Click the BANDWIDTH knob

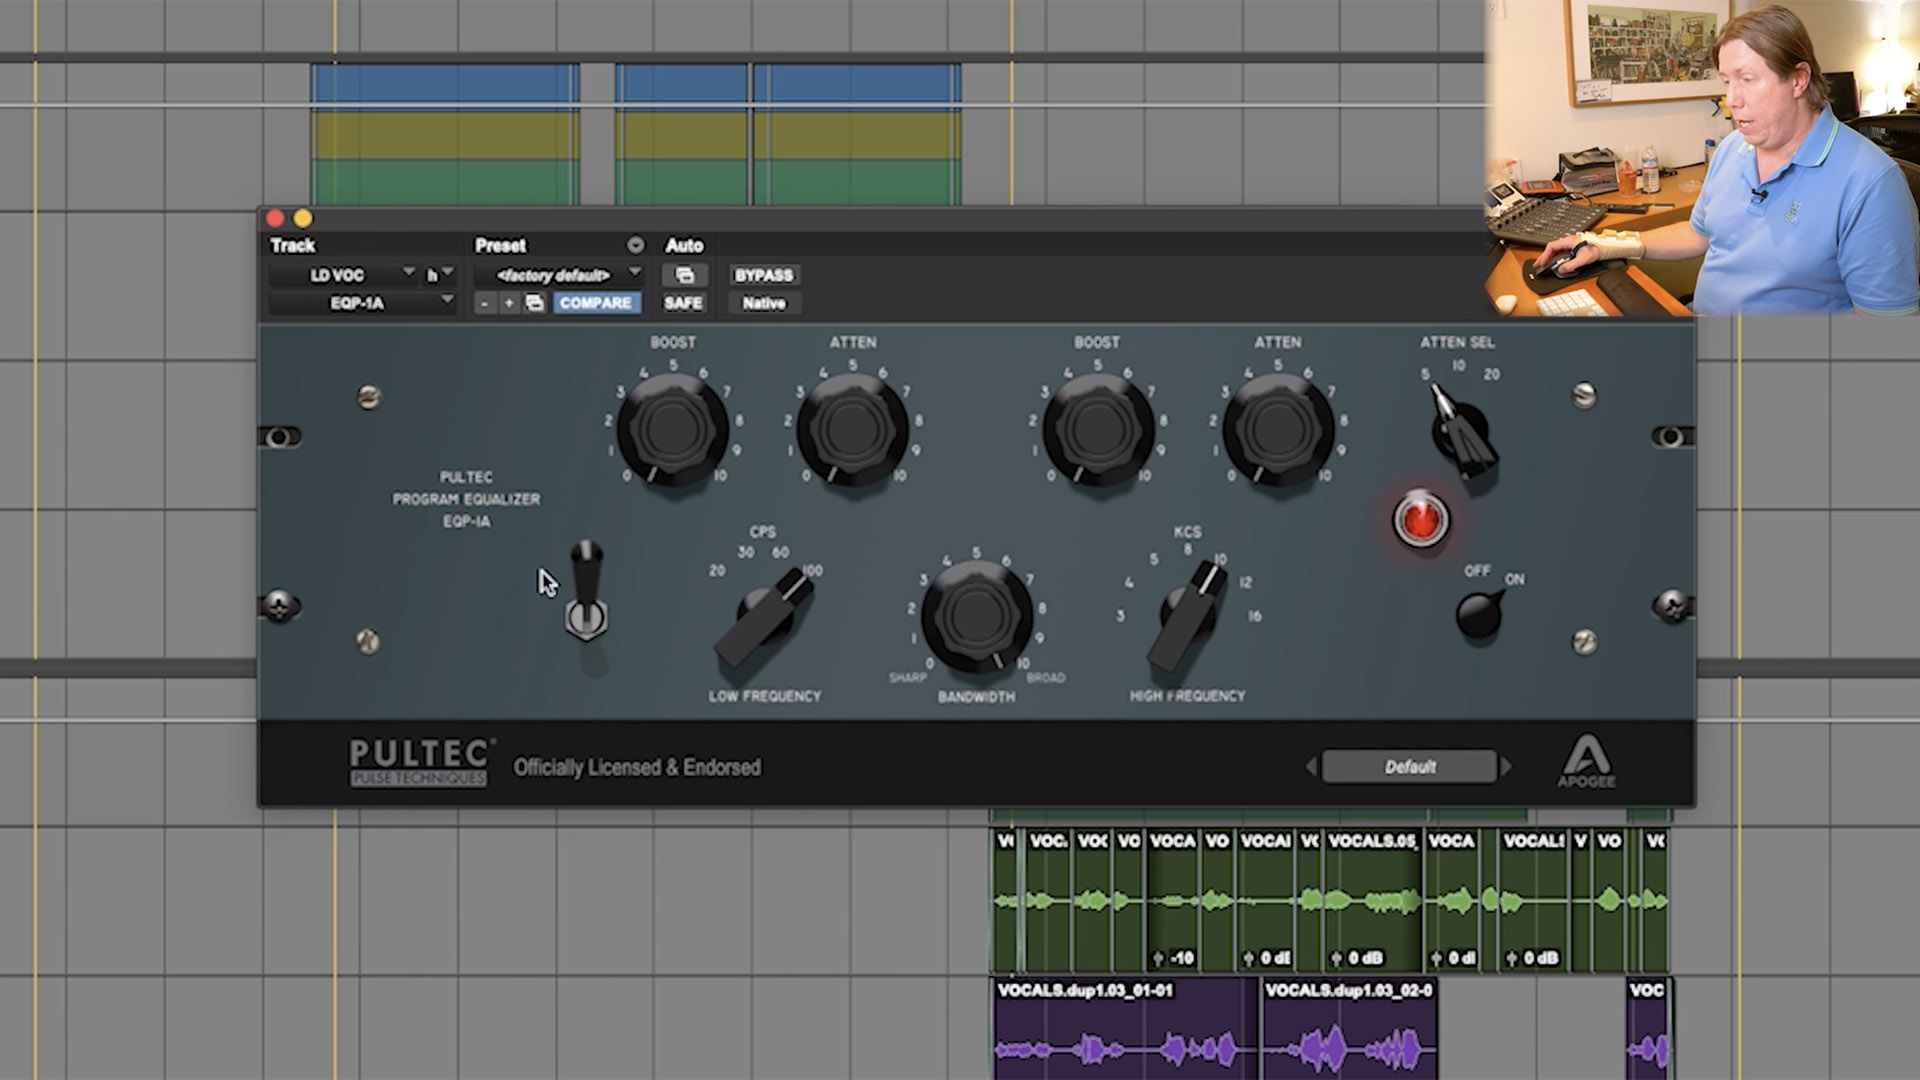click(x=976, y=616)
